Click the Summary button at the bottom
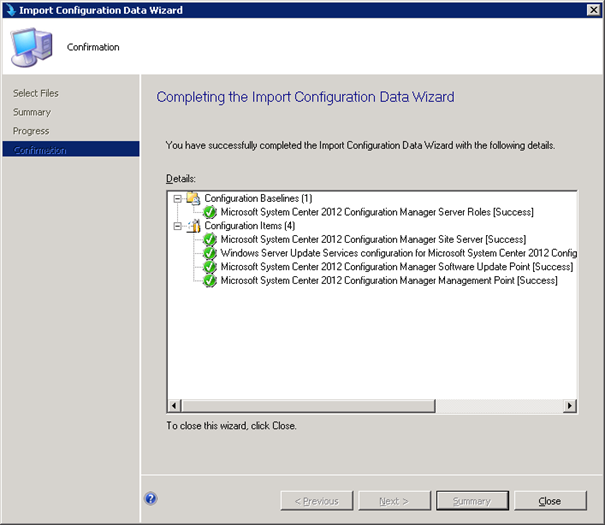605x525 pixels. coord(472,501)
